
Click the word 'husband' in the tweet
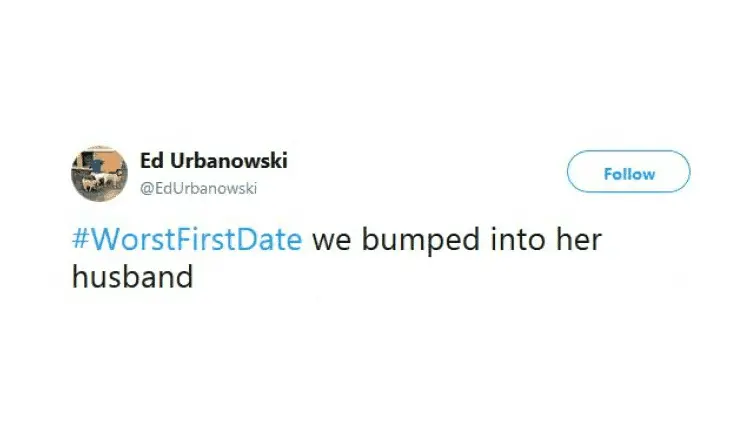click(x=132, y=276)
